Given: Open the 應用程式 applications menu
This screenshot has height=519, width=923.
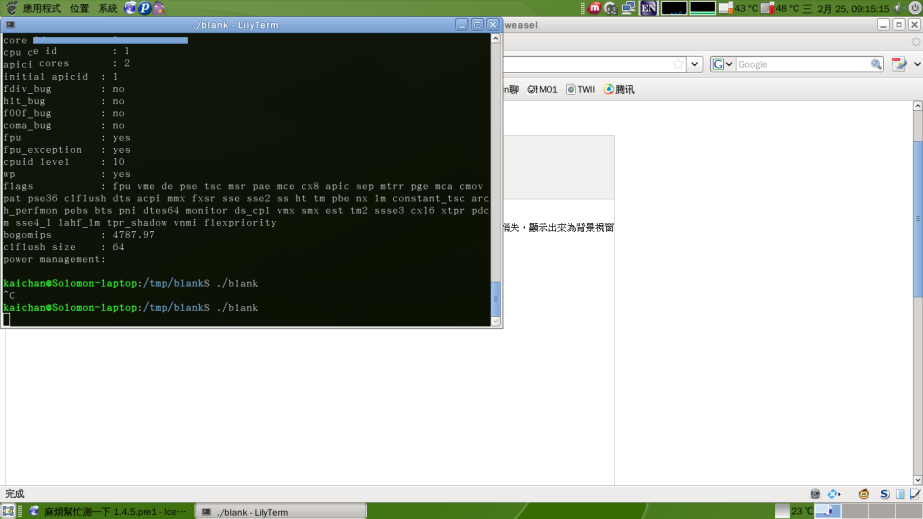Looking at the screenshot, I should coord(34,8).
